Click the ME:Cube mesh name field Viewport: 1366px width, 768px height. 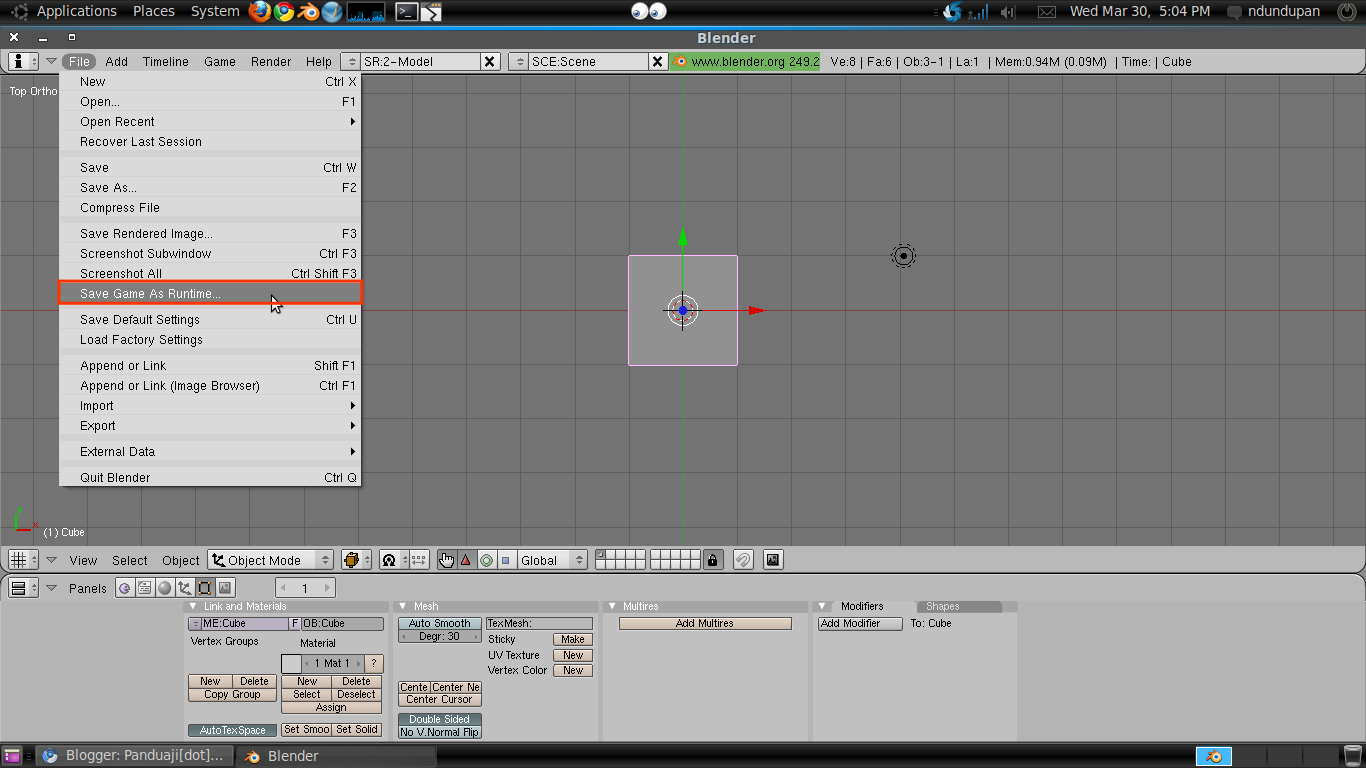coord(245,623)
